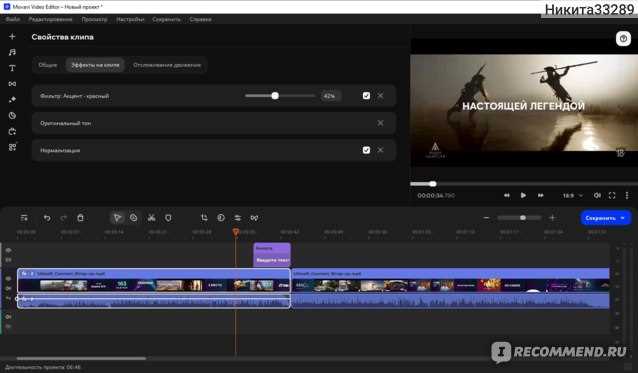Open the track manager on timeline toolbar
The height and width of the screenshot is (373, 638).
point(24,218)
